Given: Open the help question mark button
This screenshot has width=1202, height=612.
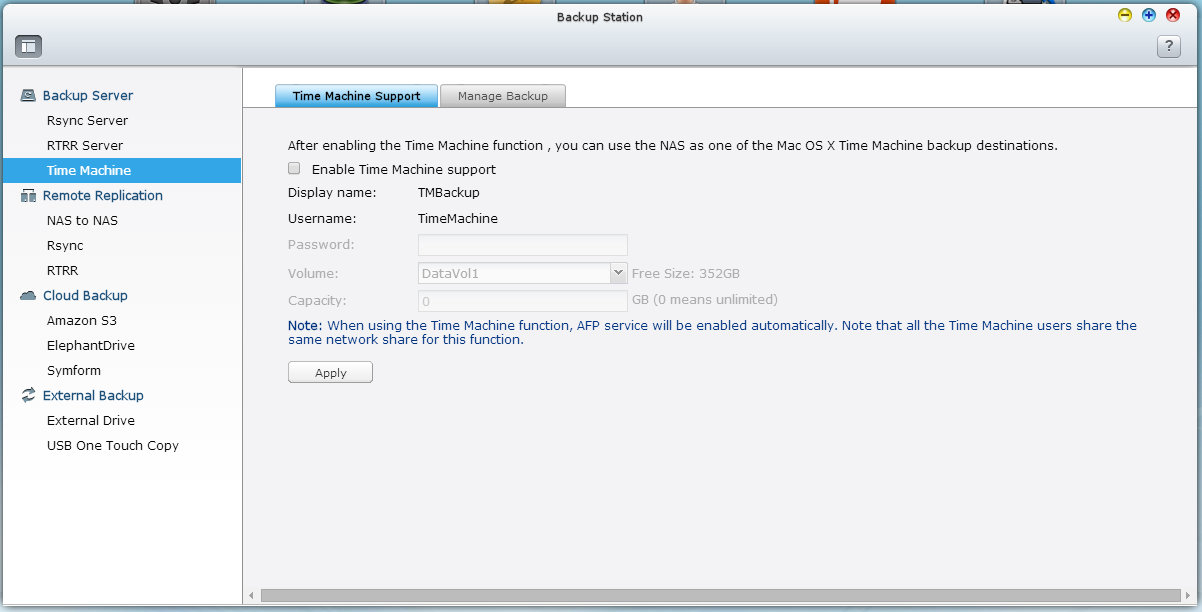Looking at the screenshot, I should [x=1168, y=46].
